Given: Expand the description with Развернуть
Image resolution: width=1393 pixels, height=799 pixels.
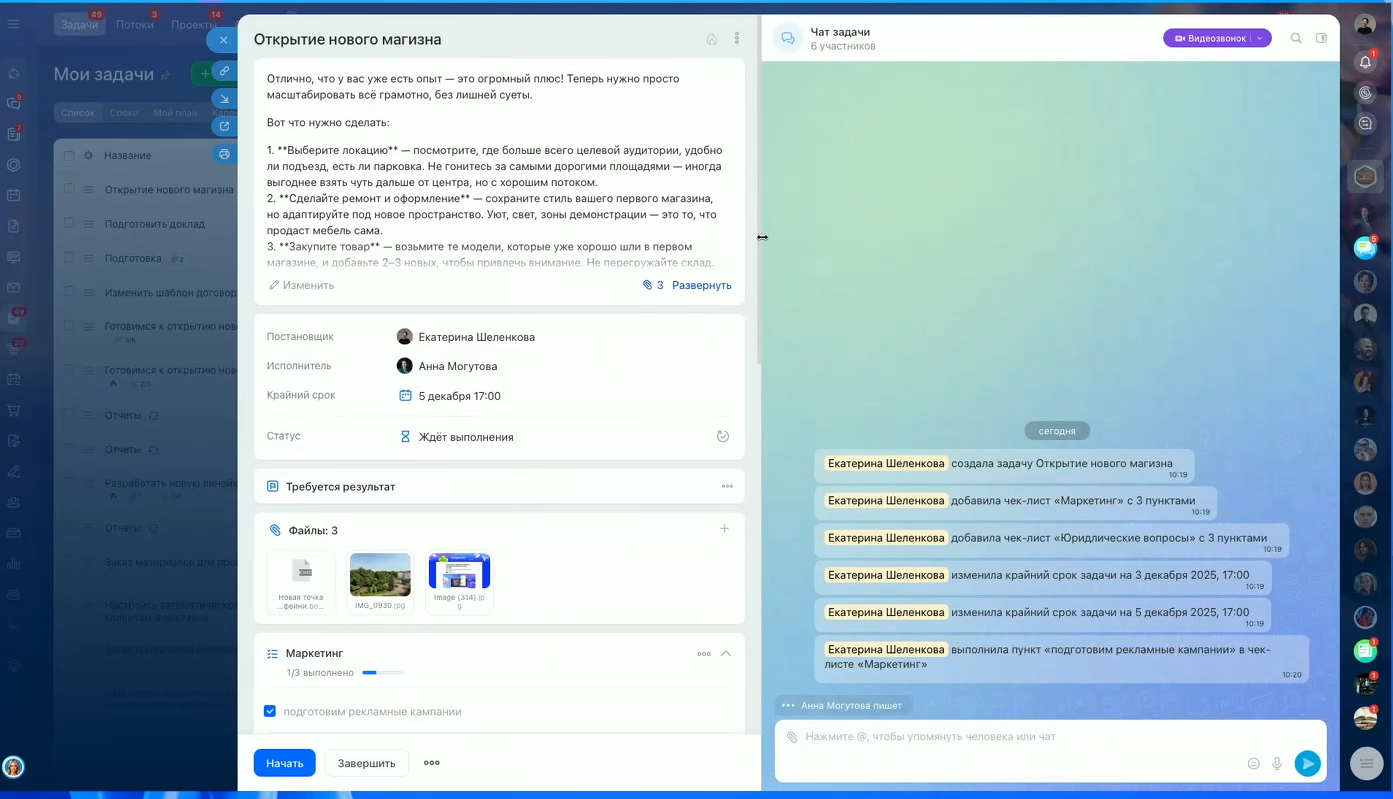Looking at the screenshot, I should pos(702,285).
